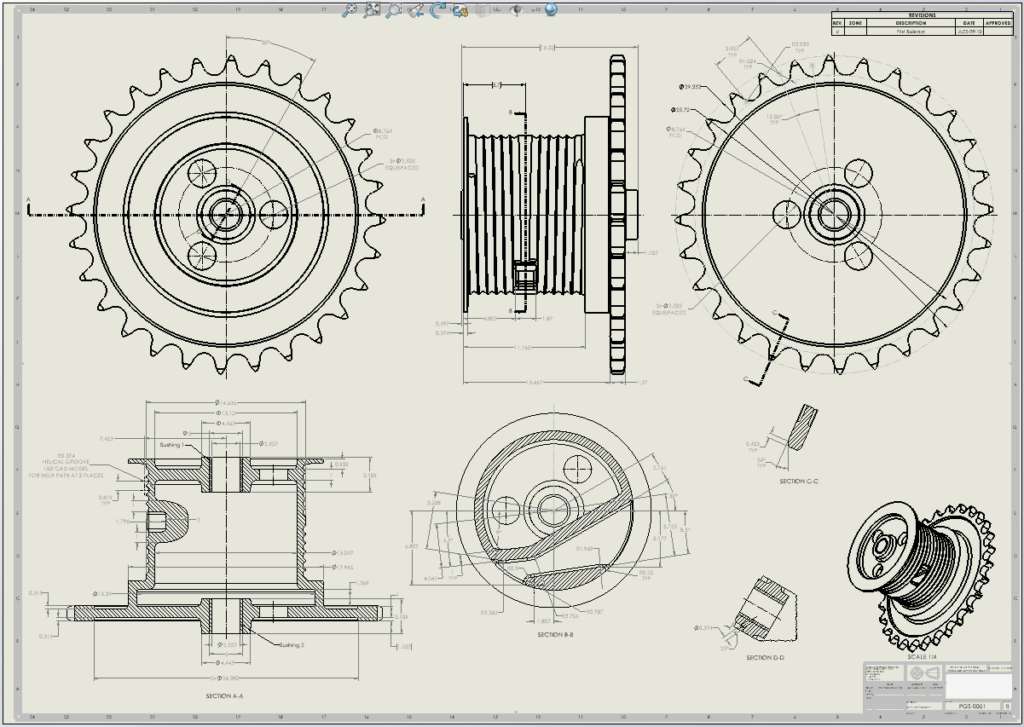
Task: Click the Previous View magnifier icon
Action: pyautogui.click(x=394, y=9)
